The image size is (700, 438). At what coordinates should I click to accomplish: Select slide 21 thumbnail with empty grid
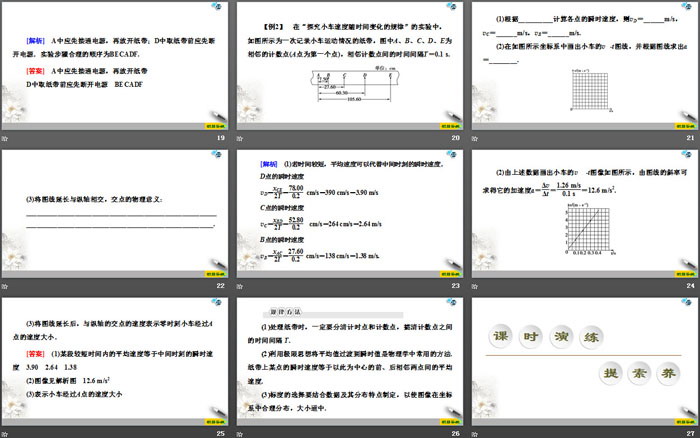point(585,66)
